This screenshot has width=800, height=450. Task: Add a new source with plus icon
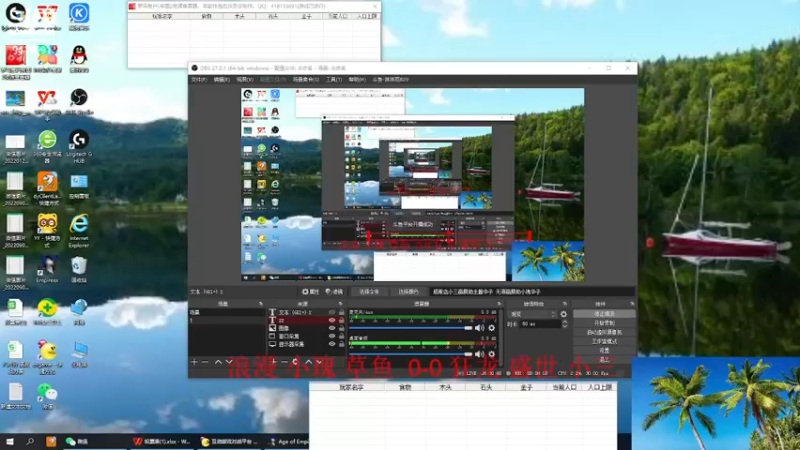[x=273, y=362]
